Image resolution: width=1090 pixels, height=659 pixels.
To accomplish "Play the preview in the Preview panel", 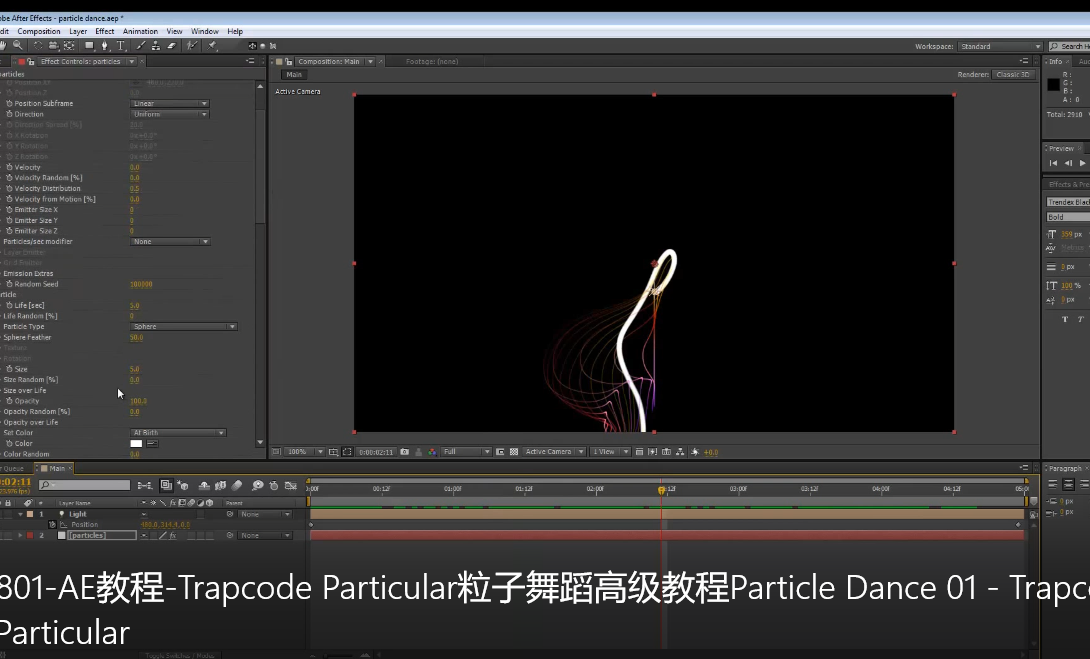I will (x=1082, y=163).
